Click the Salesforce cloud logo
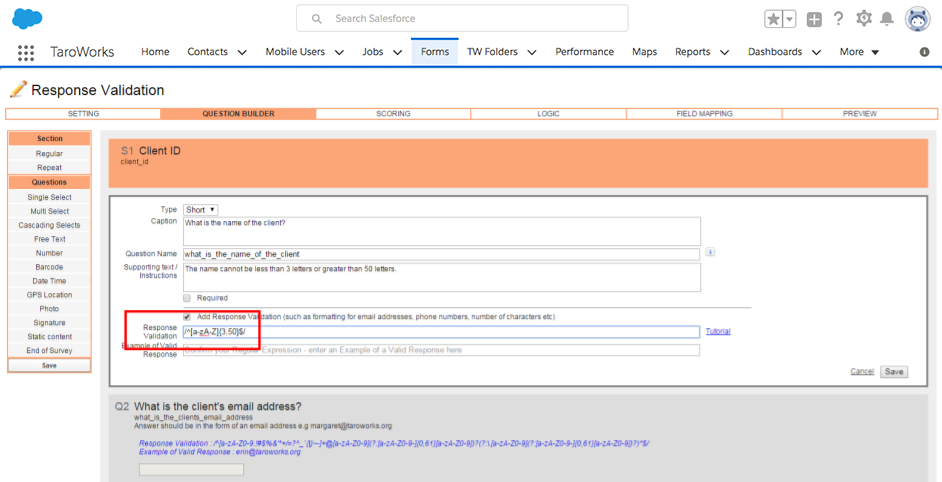The image size is (942, 482). (x=27, y=19)
